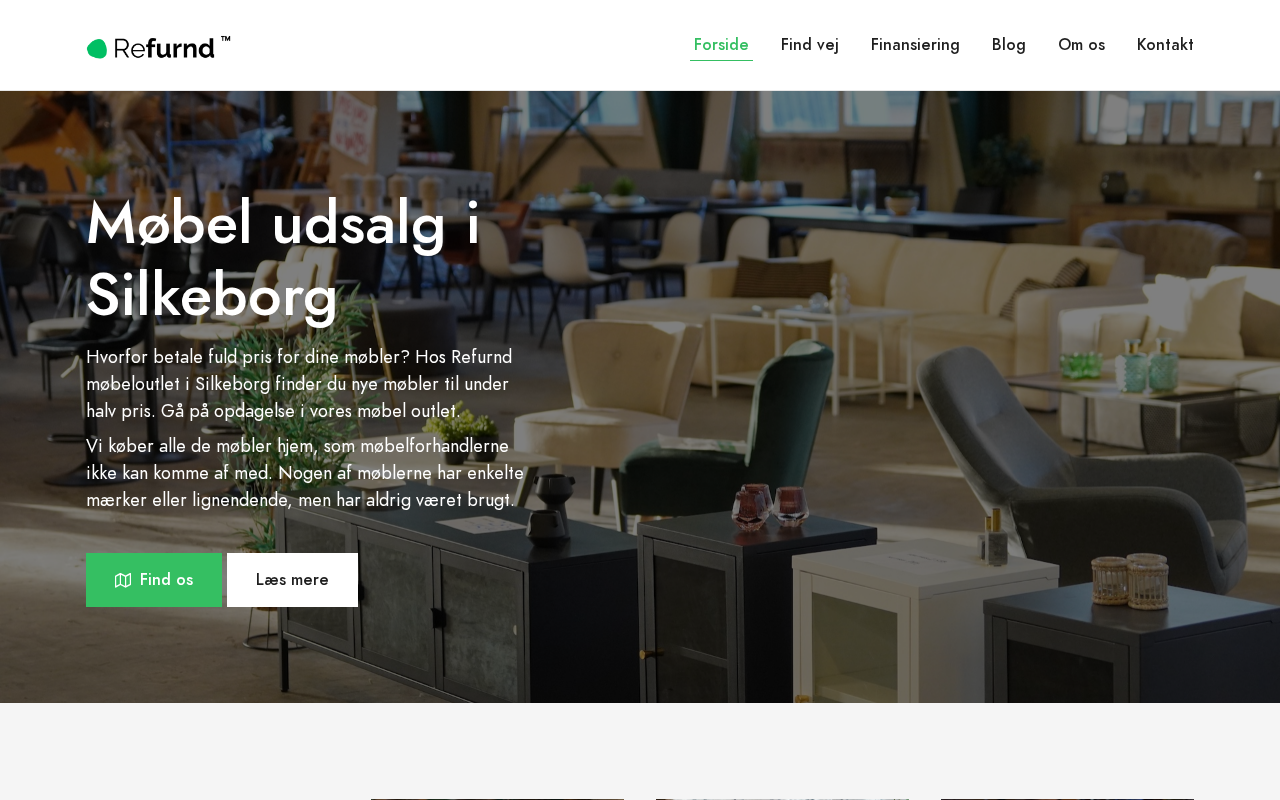Click the Møbel udsalg i Silkeborg headline
The image size is (1280, 800).
tap(284, 259)
